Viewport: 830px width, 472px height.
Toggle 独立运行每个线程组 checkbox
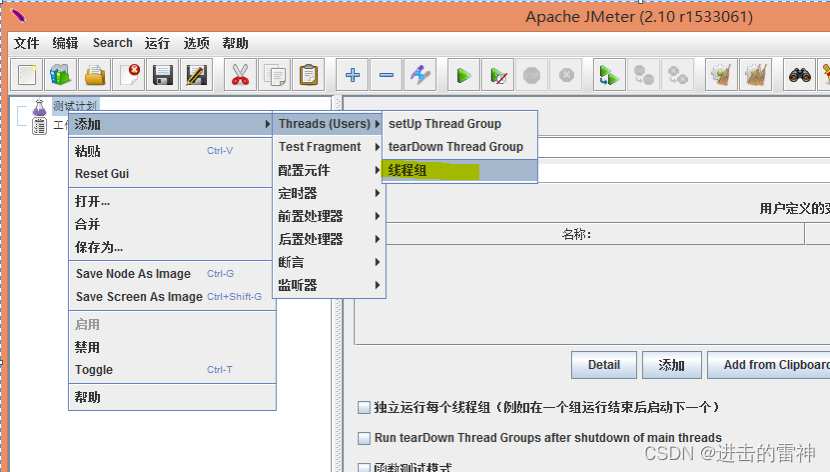(364, 407)
